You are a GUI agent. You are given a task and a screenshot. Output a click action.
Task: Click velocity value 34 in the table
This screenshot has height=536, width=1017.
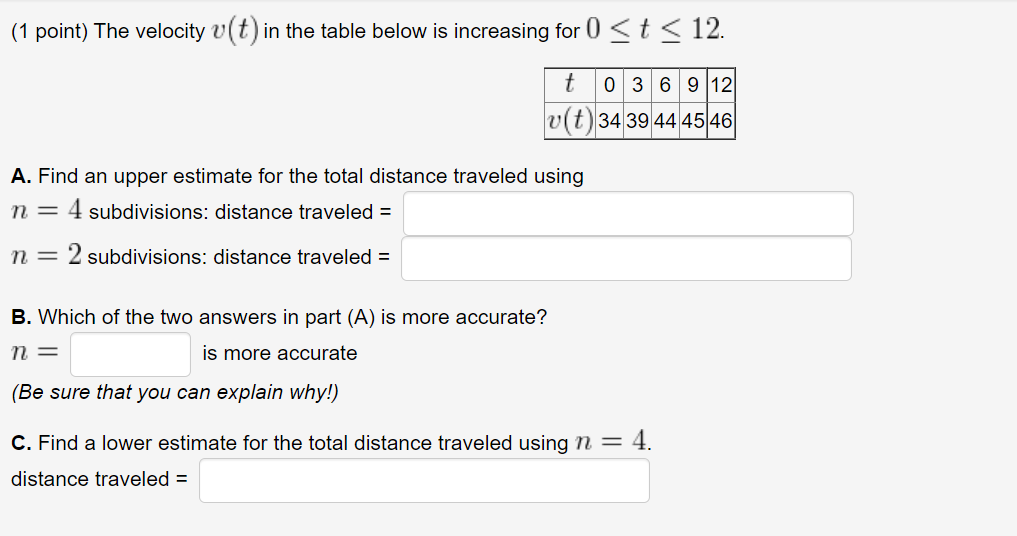608,122
